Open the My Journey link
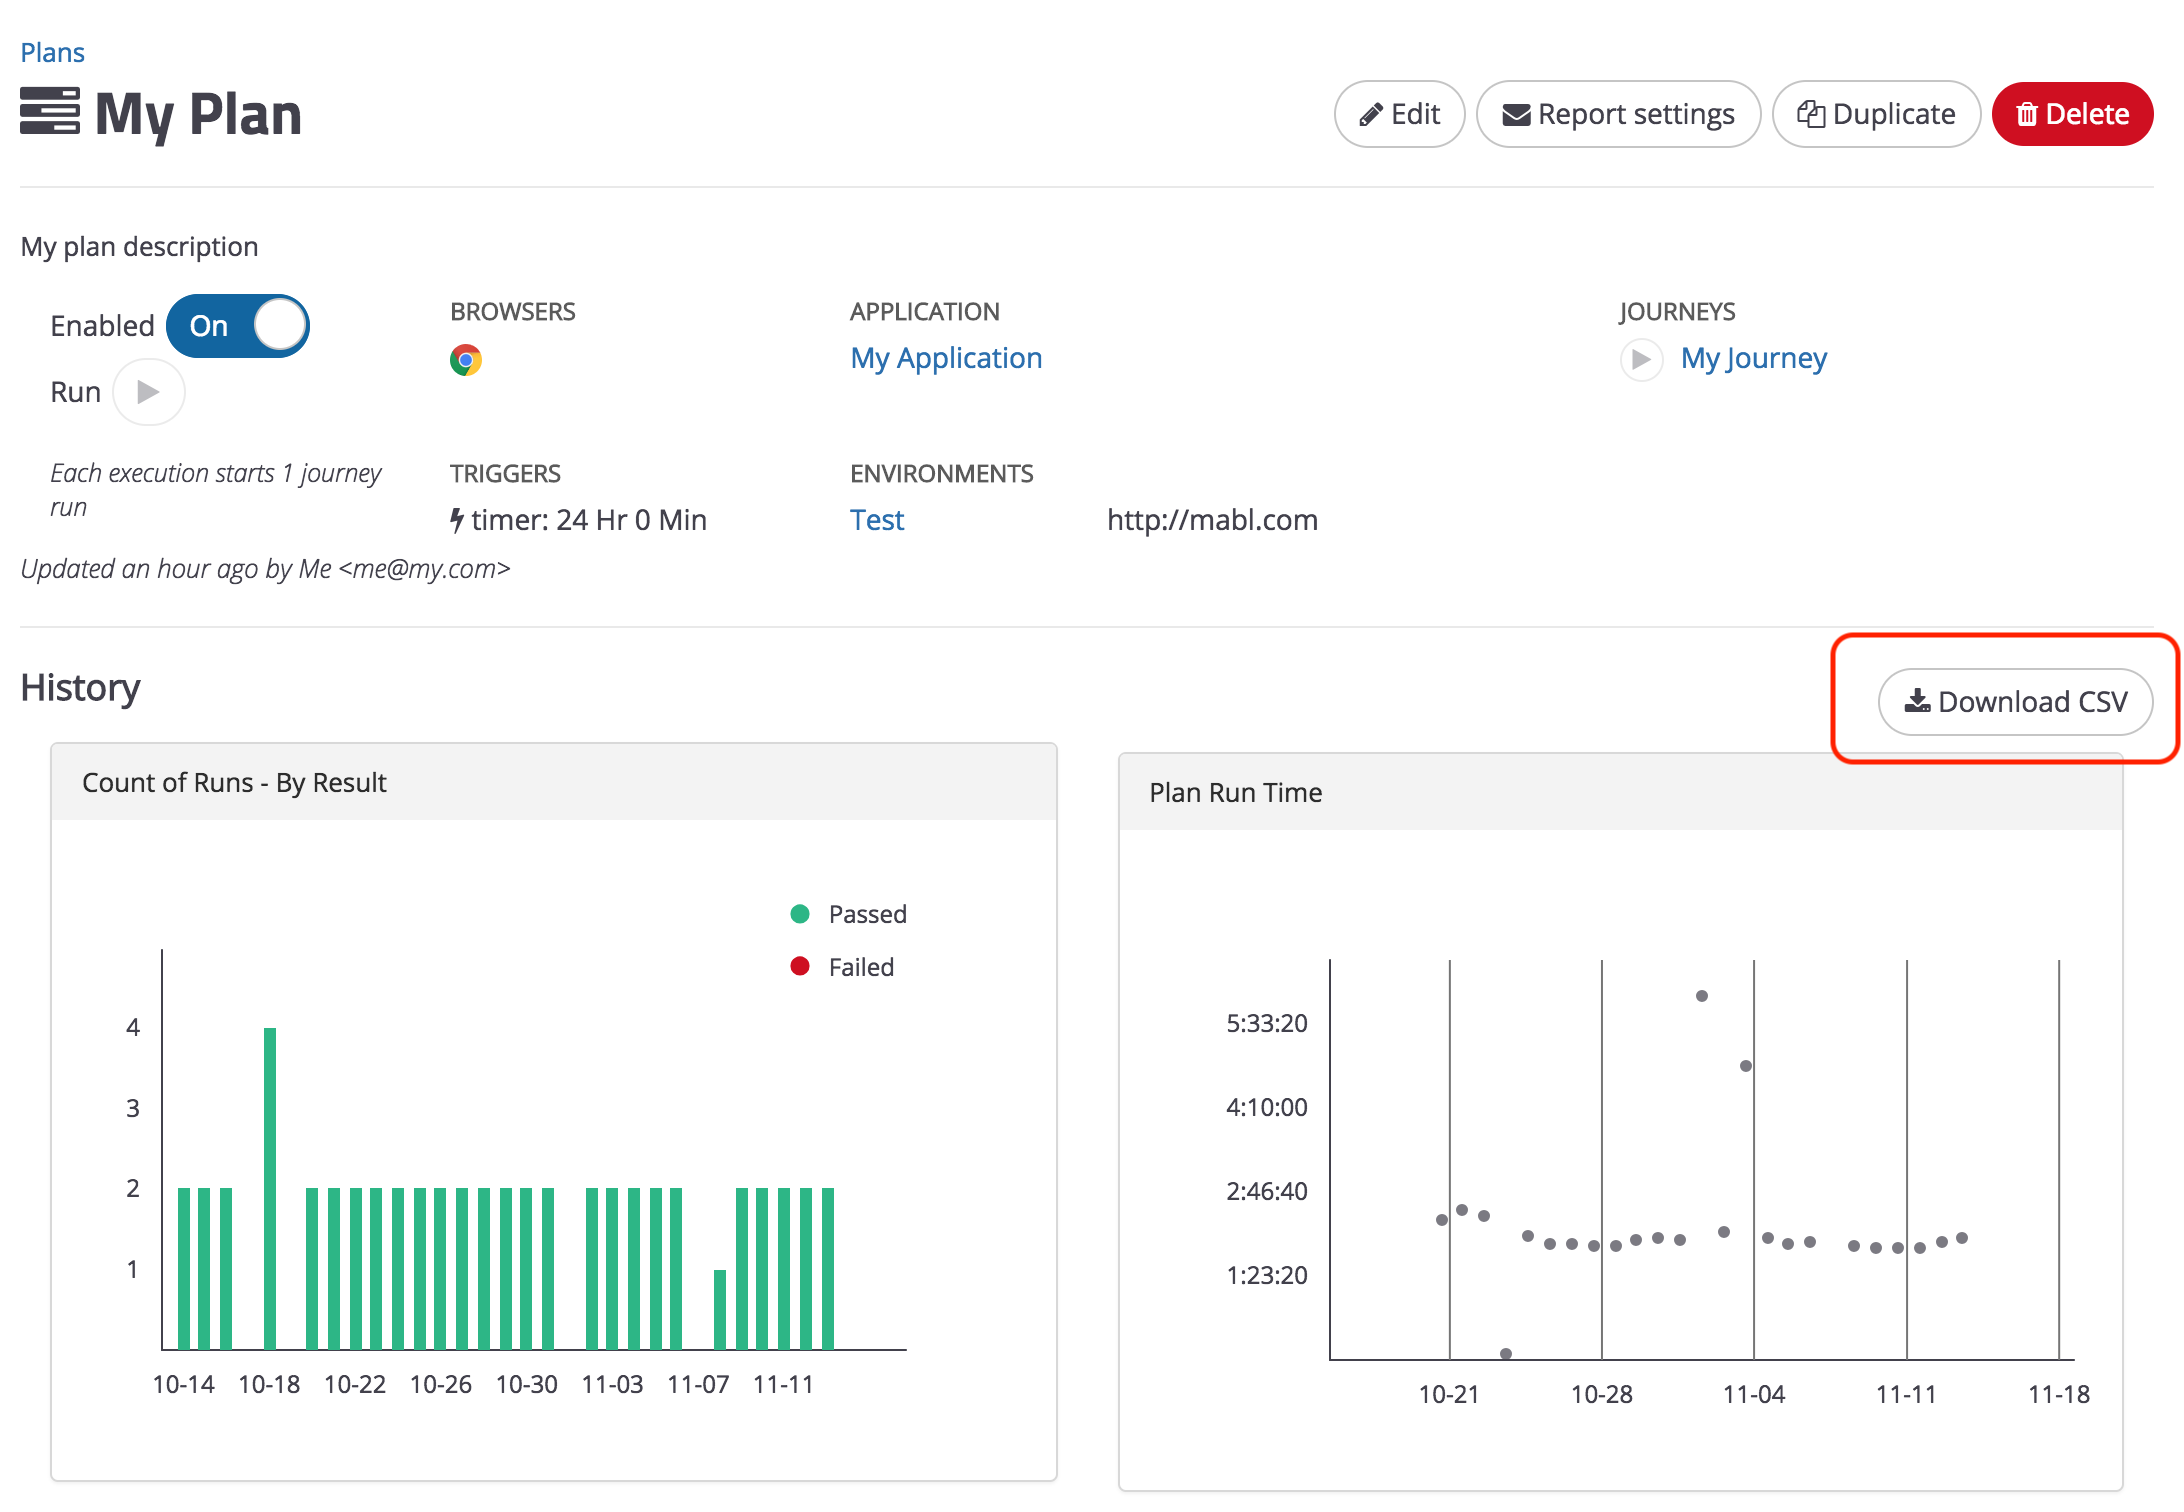 tap(1753, 358)
